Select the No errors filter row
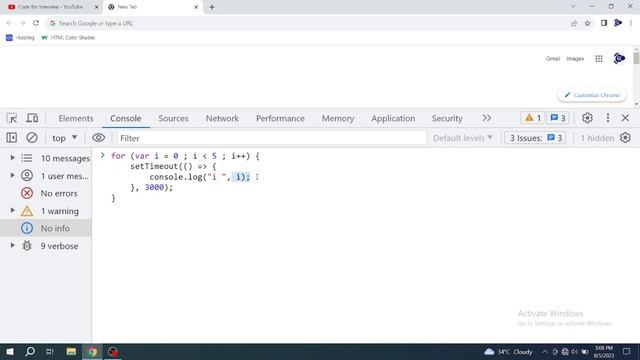 coord(46,193)
